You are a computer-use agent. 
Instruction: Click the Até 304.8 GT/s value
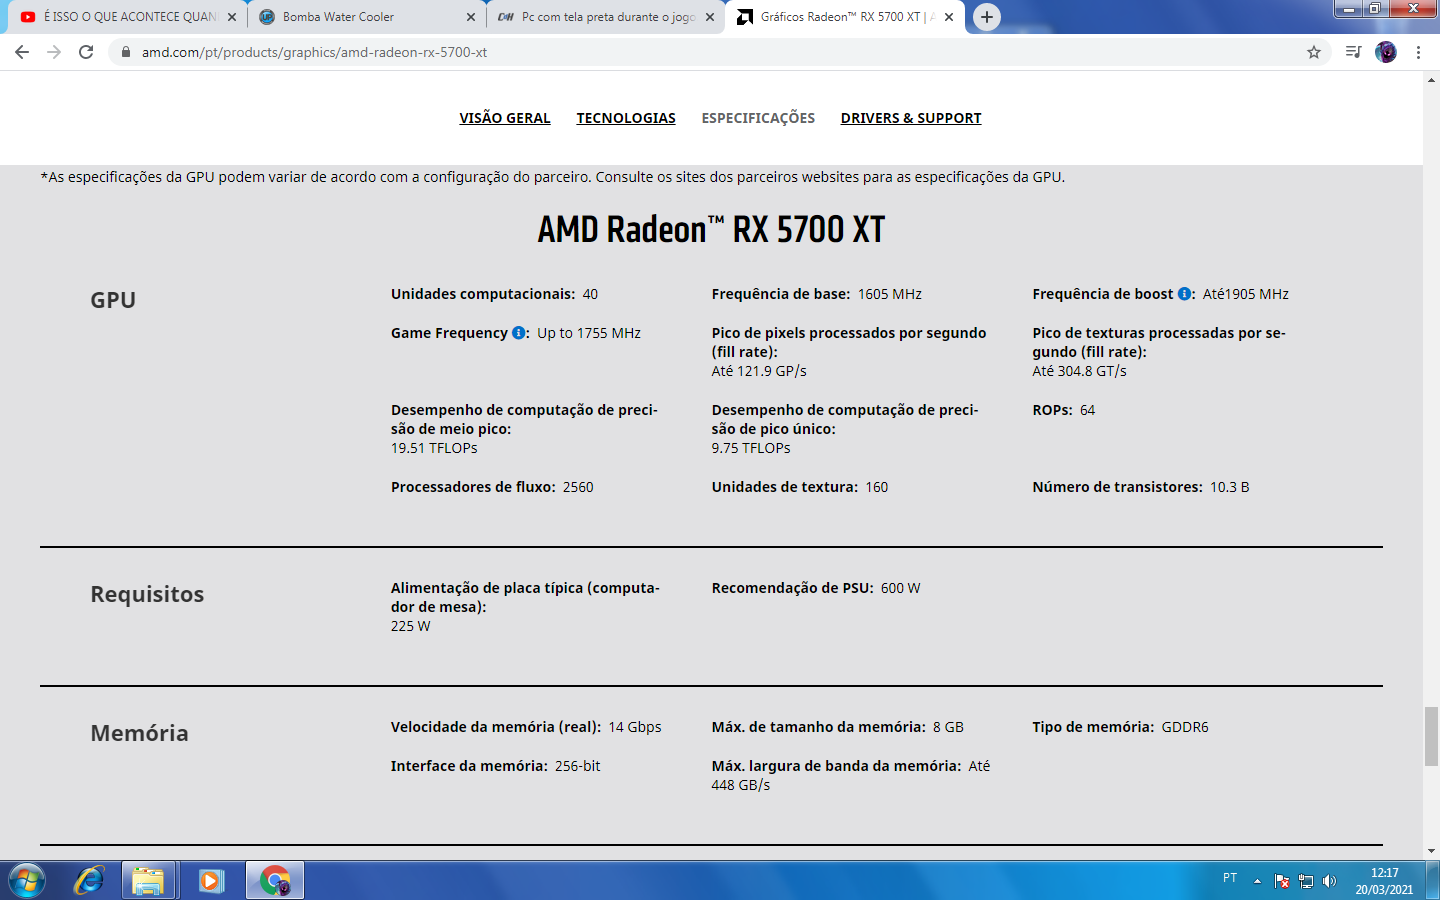click(x=1079, y=371)
